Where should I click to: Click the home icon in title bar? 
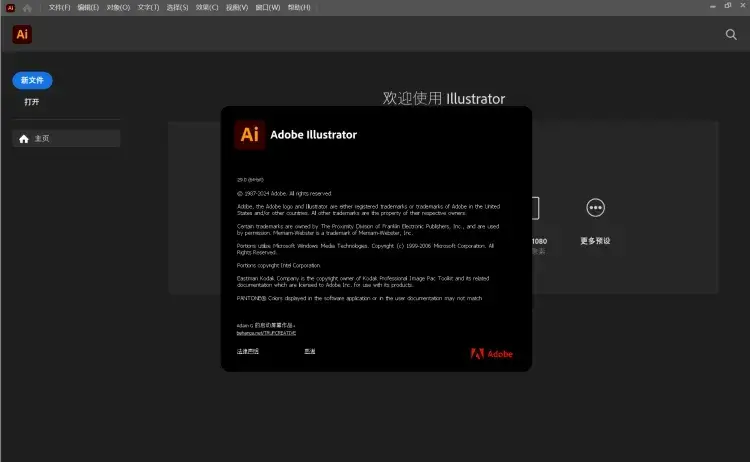coord(27,7)
